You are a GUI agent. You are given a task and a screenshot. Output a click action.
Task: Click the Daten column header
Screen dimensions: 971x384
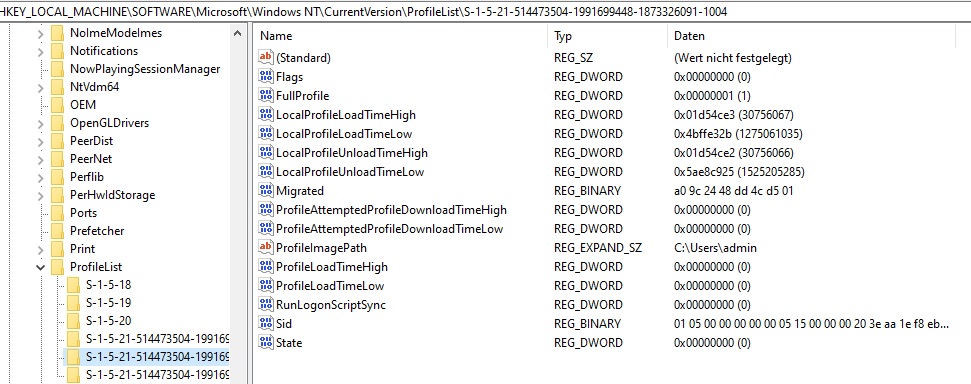(819, 36)
